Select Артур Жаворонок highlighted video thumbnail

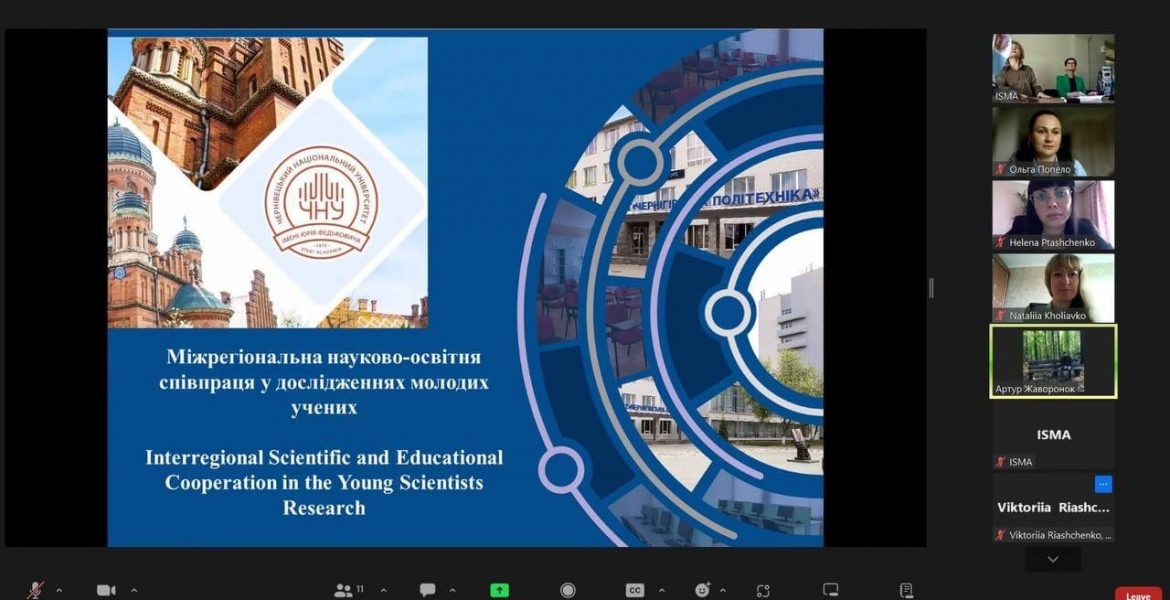click(1053, 361)
